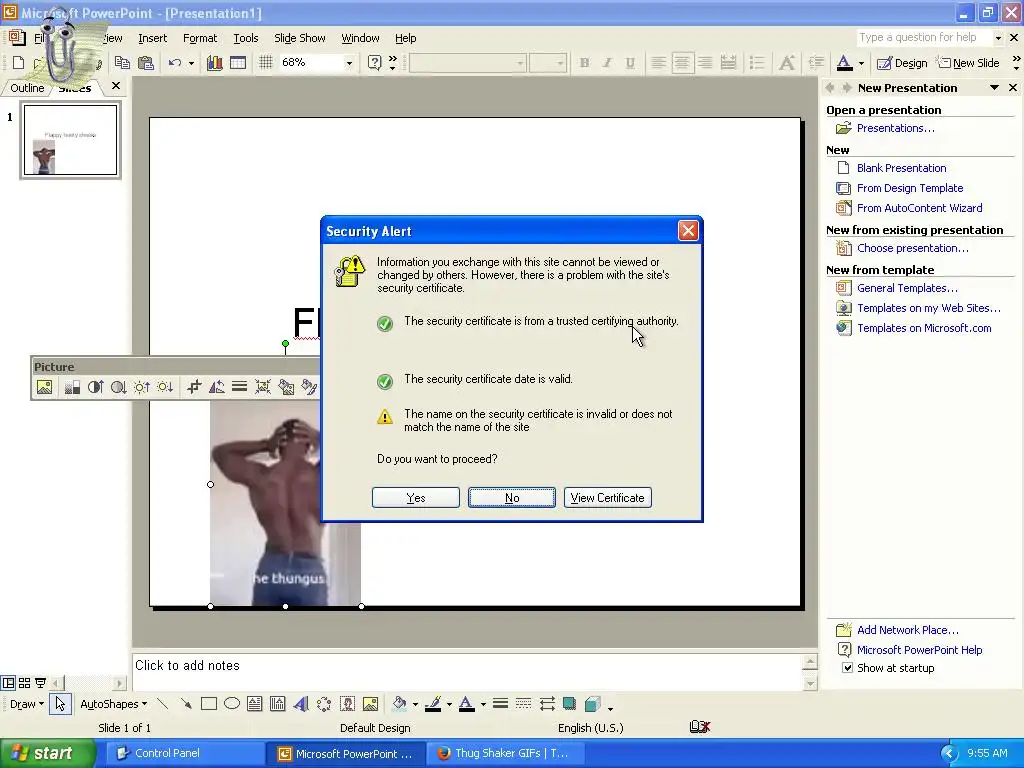Image resolution: width=1024 pixels, height=768 pixels.
Task: Open the Font Color dropdown arrow in Formatting toolbar
Action: point(861,63)
